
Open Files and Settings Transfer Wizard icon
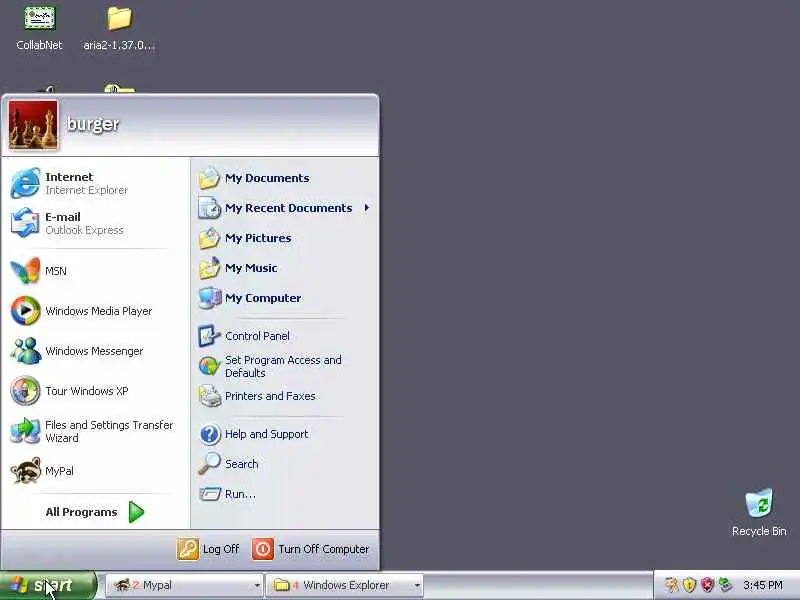pos(25,431)
